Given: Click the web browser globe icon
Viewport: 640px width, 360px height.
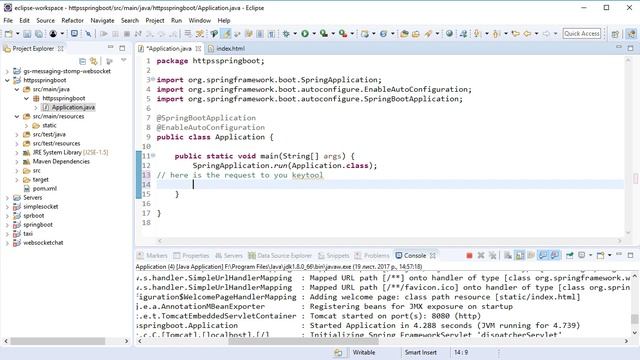Looking at the screenshot, I should pos(449,34).
